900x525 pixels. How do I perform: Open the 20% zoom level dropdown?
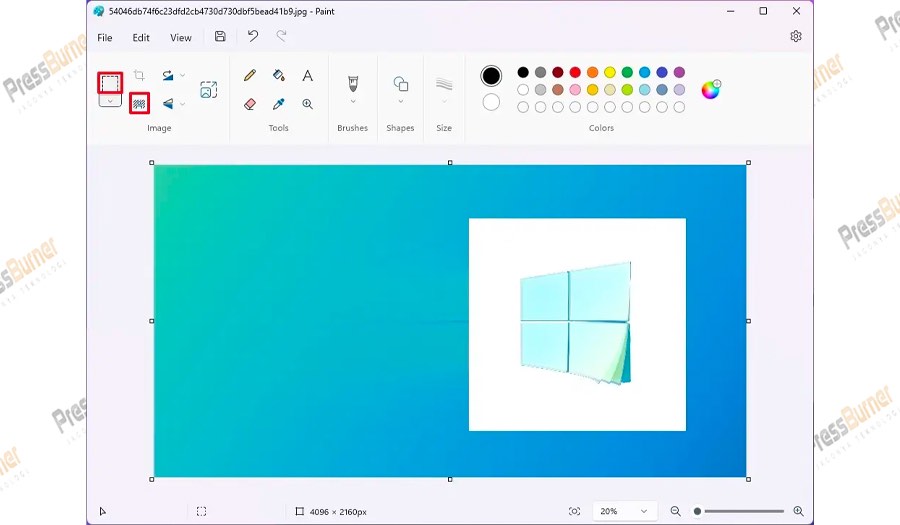click(625, 511)
